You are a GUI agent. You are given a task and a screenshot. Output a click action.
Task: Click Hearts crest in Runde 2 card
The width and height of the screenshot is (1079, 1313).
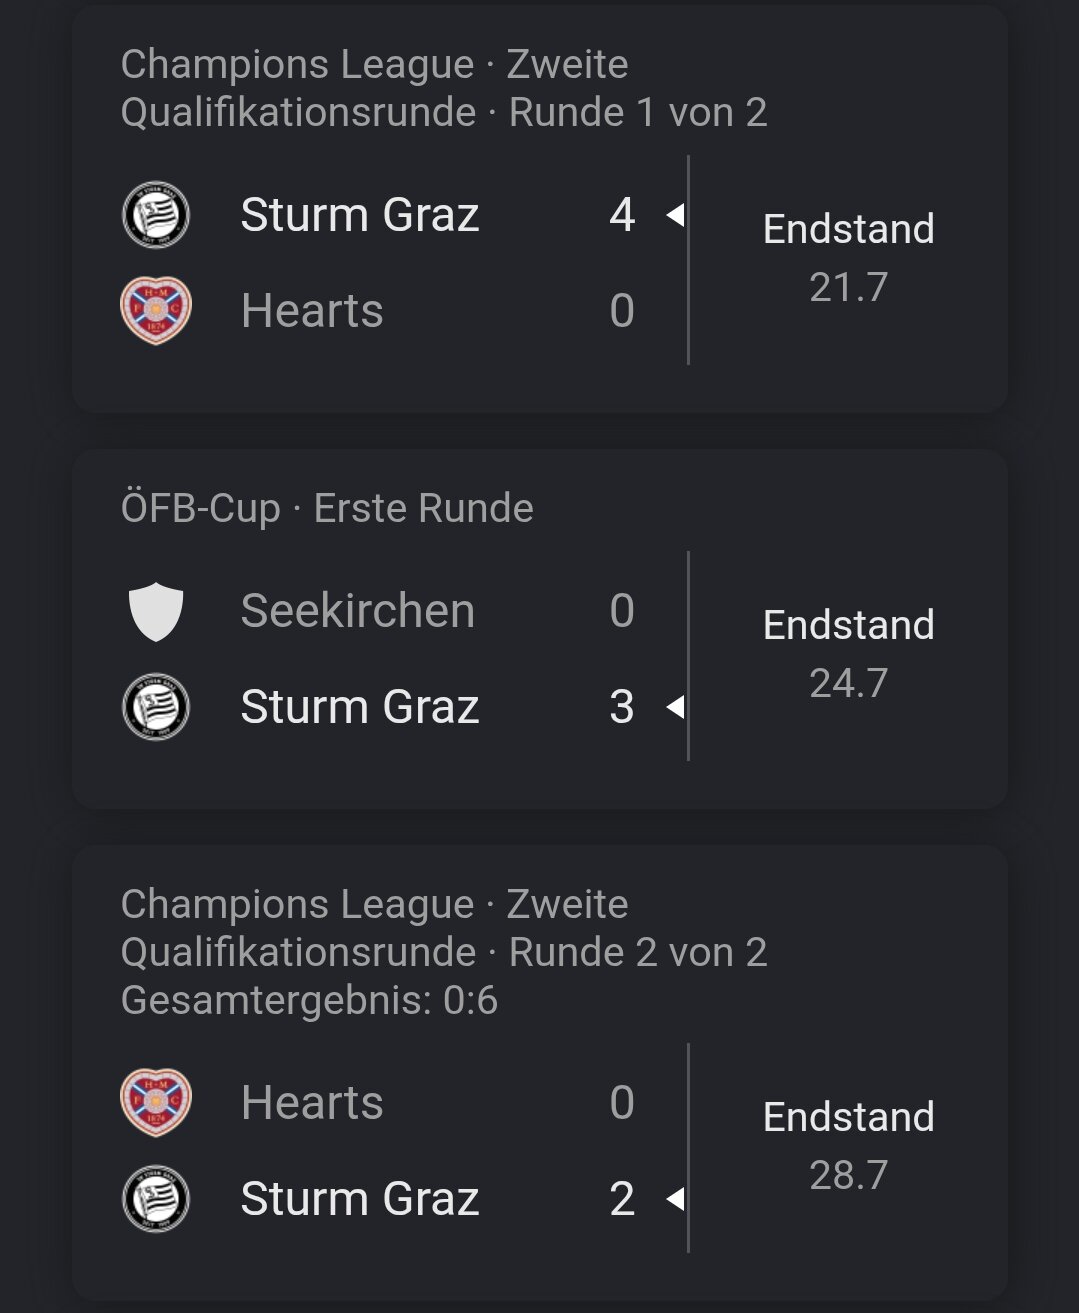pos(156,1102)
